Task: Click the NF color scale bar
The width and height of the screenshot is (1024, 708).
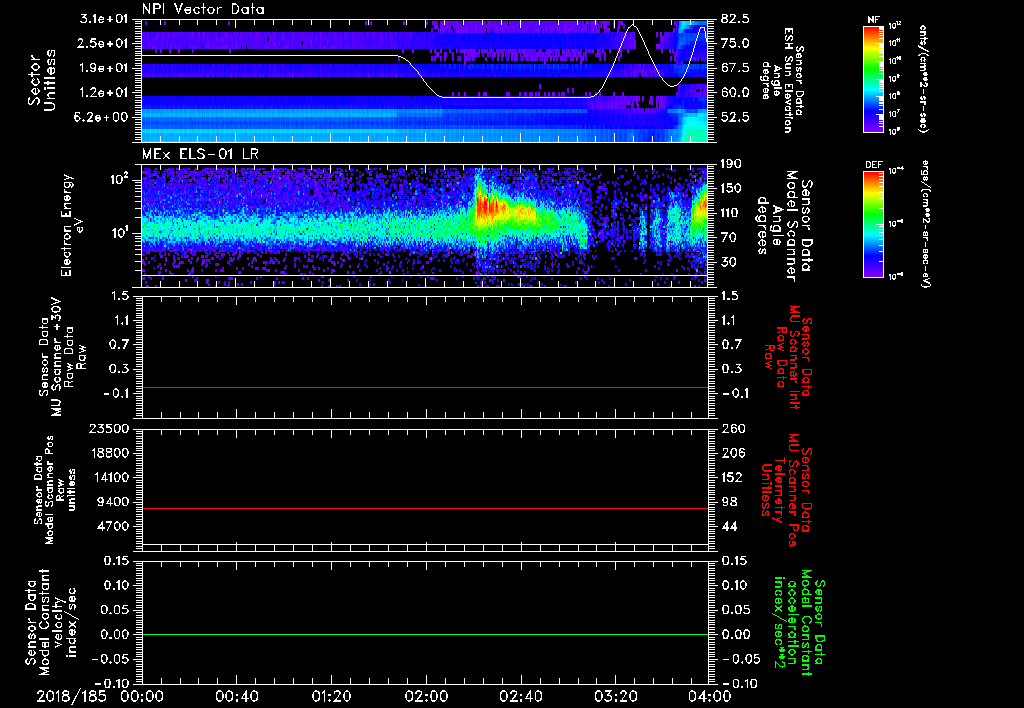Action: [870, 78]
